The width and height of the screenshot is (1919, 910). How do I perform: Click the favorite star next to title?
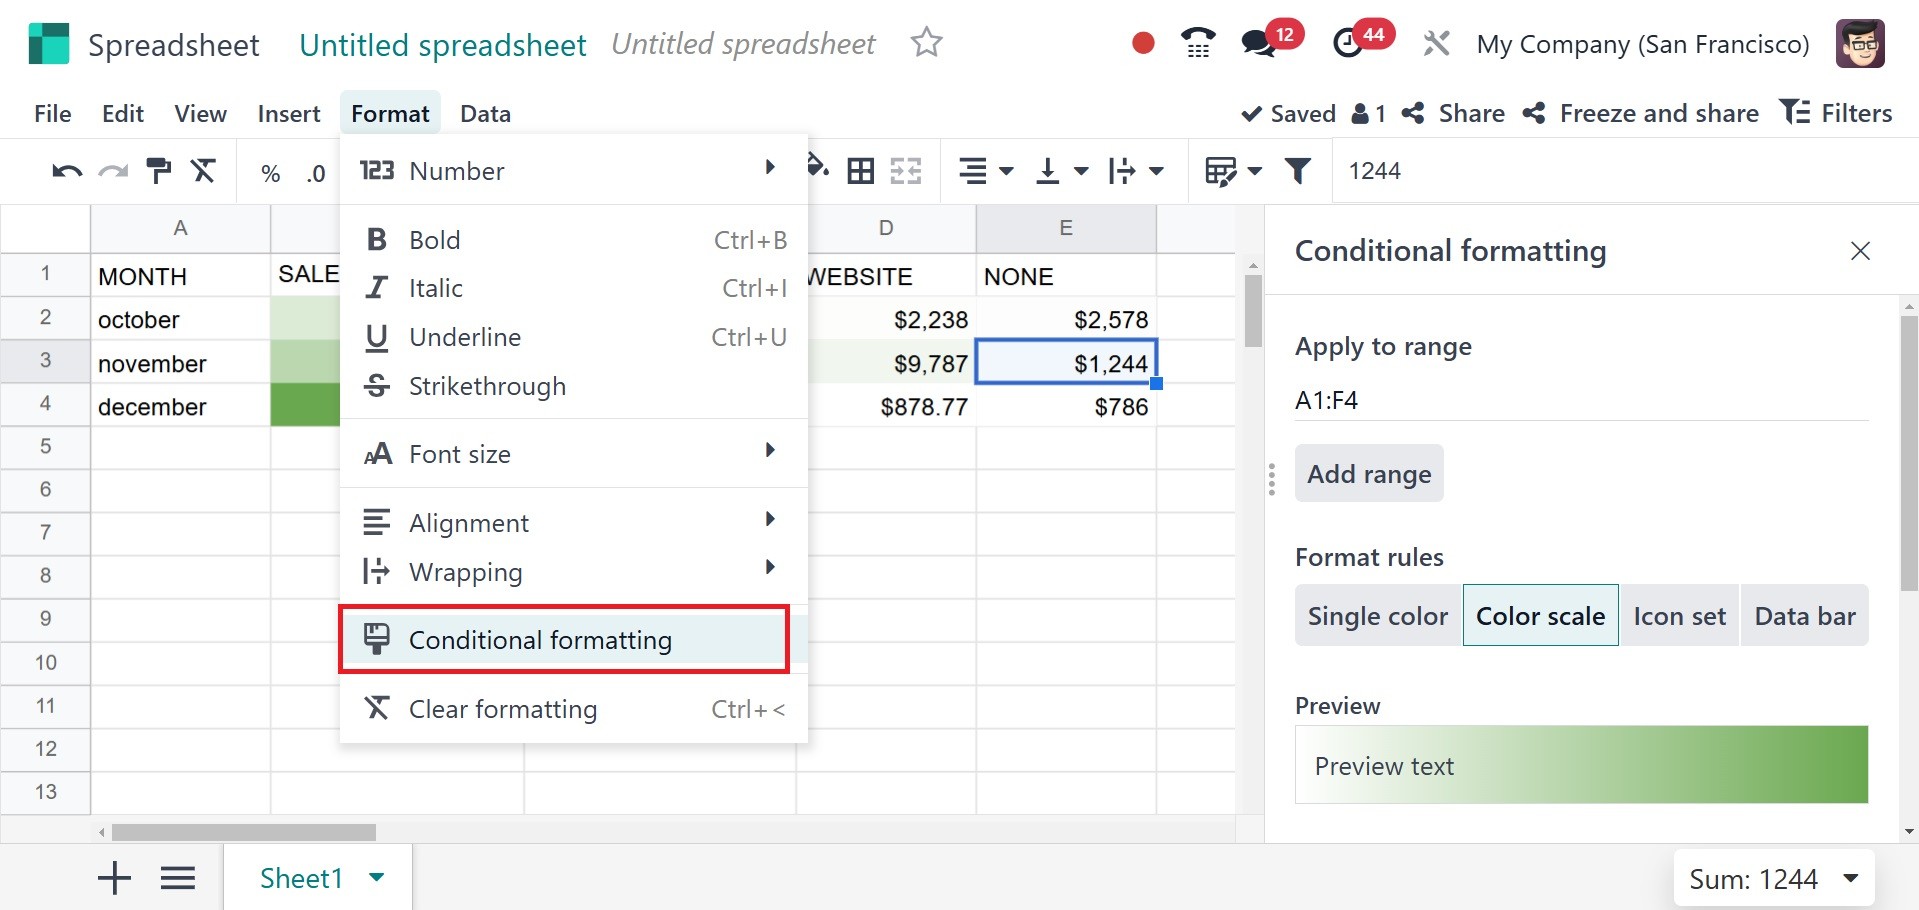pos(926,43)
